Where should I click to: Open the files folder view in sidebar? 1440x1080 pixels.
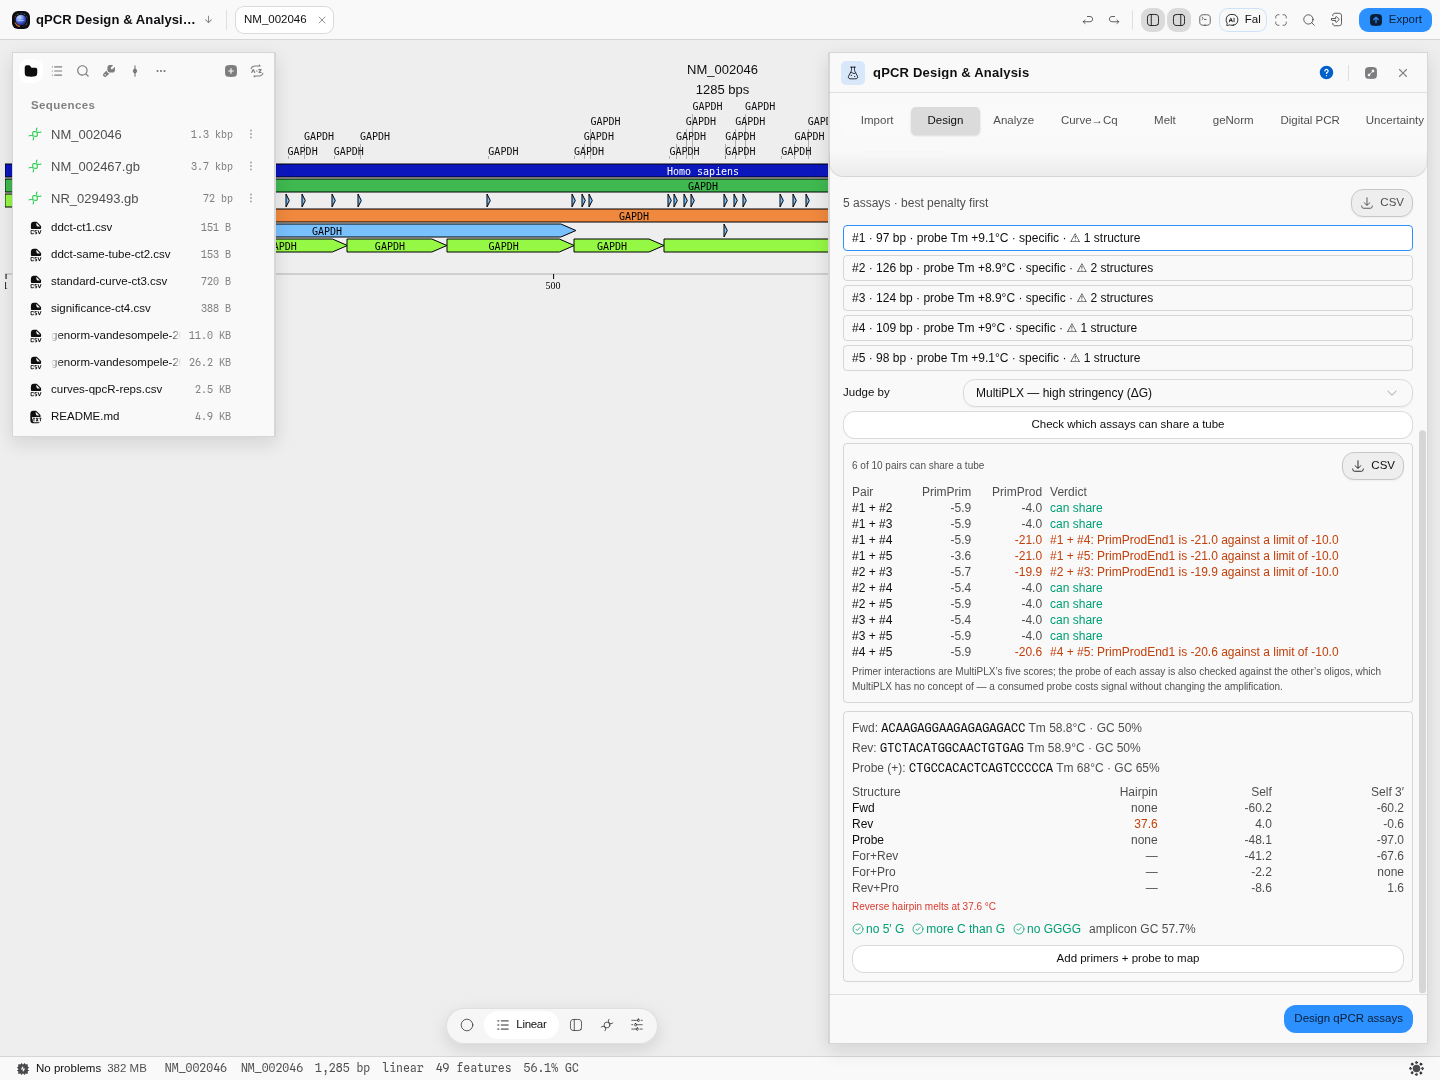31,71
